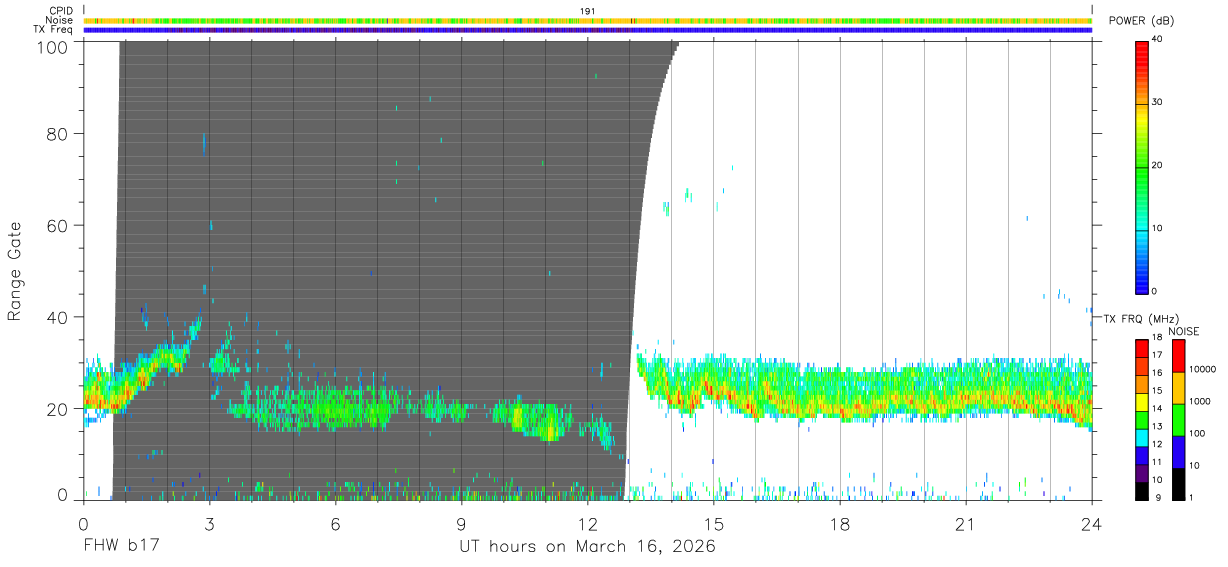The height and width of the screenshot is (567, 1228).
Task: Click the noise color strip at top
Action: coord(588,20)
